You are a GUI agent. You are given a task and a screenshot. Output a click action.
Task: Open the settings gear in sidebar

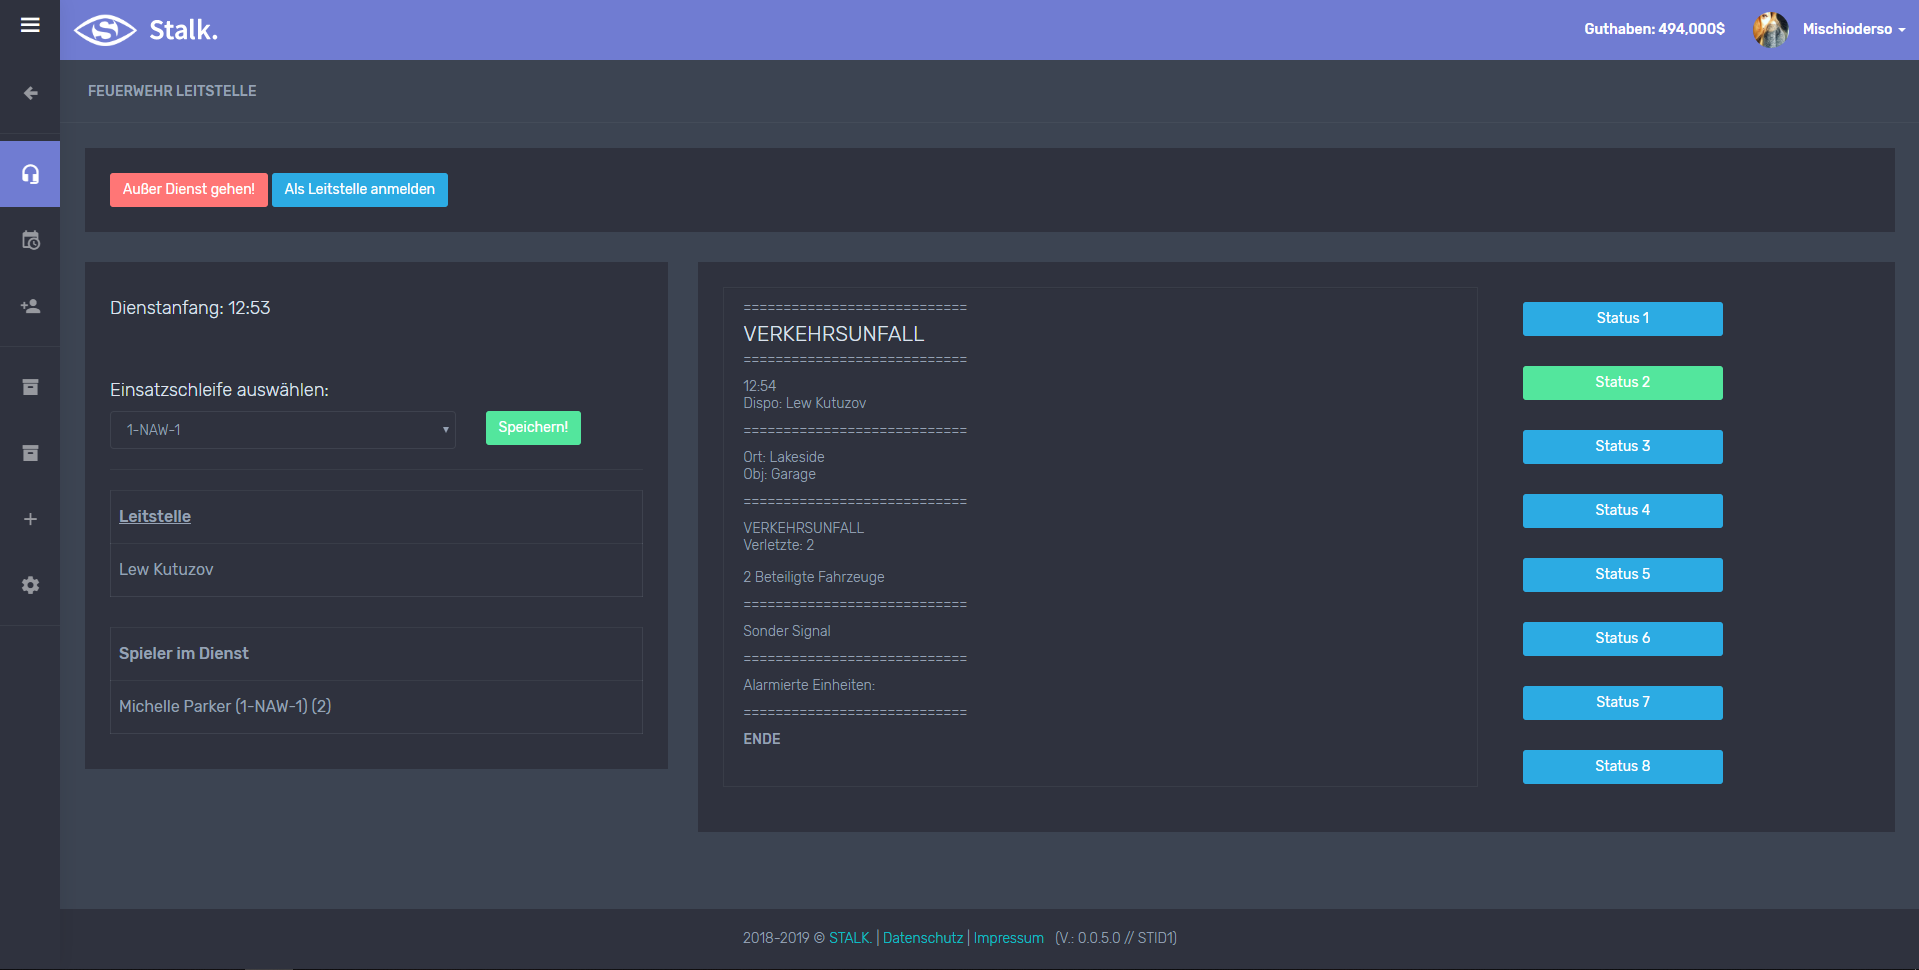tap(30, 585)
